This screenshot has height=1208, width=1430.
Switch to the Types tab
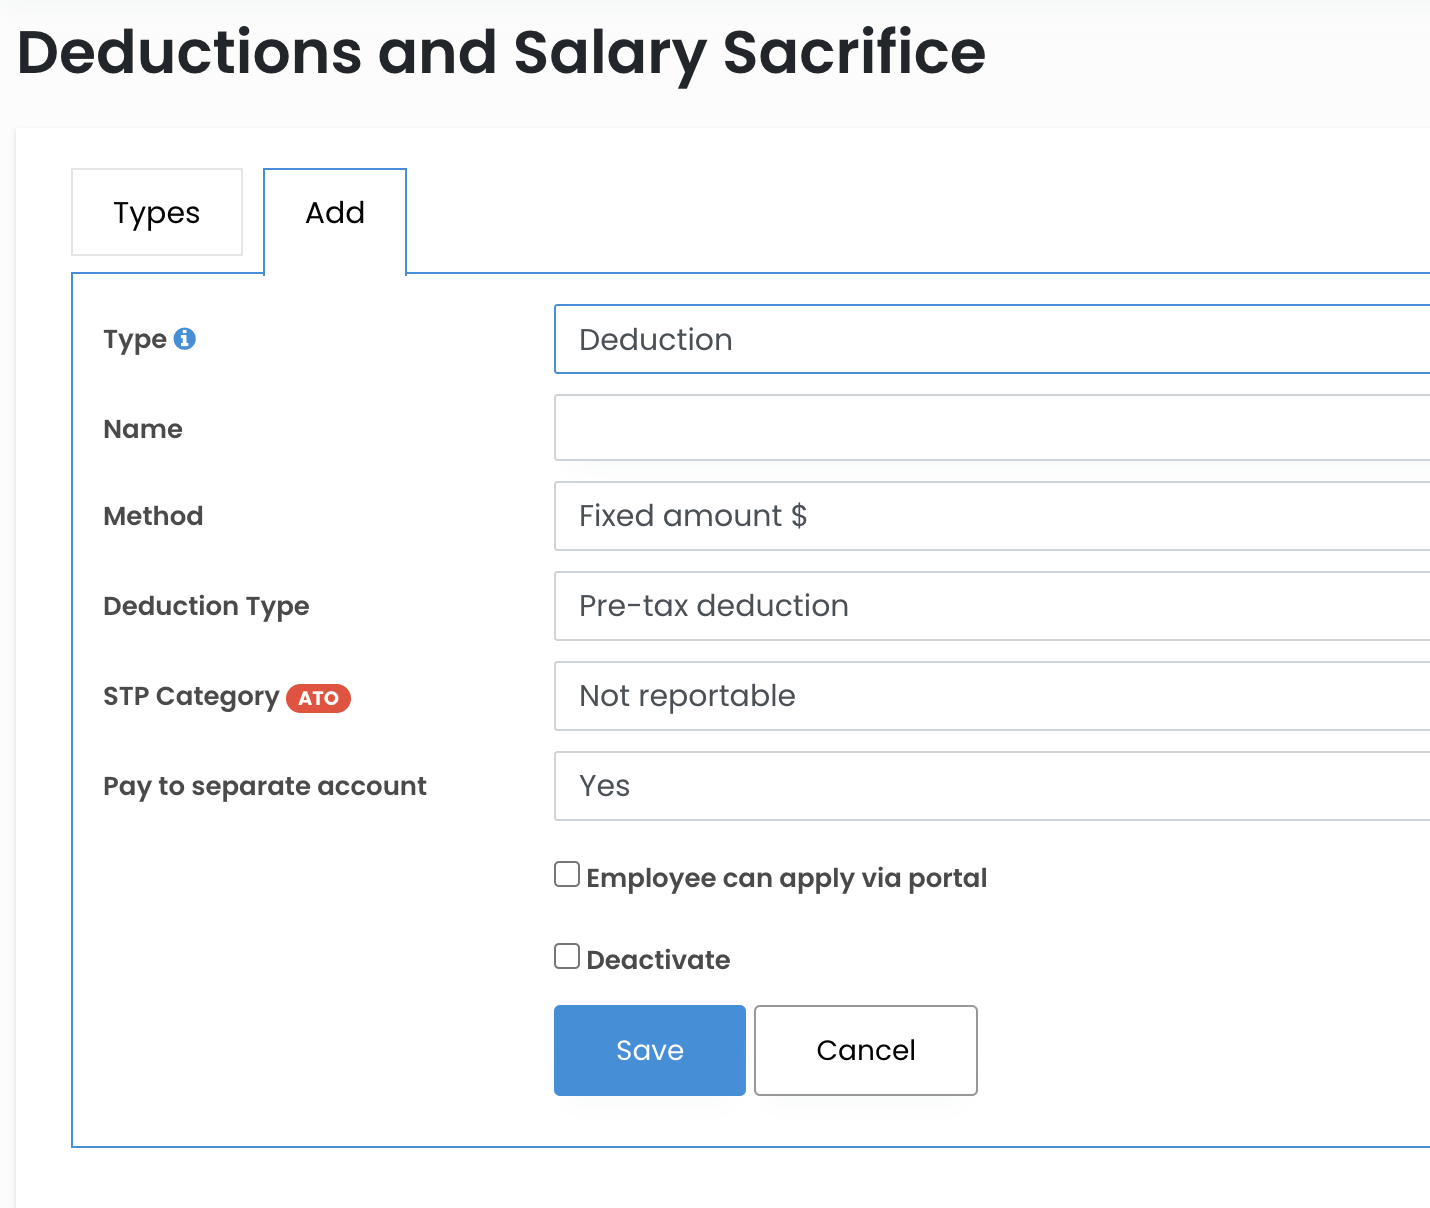[x=157, y=213]
